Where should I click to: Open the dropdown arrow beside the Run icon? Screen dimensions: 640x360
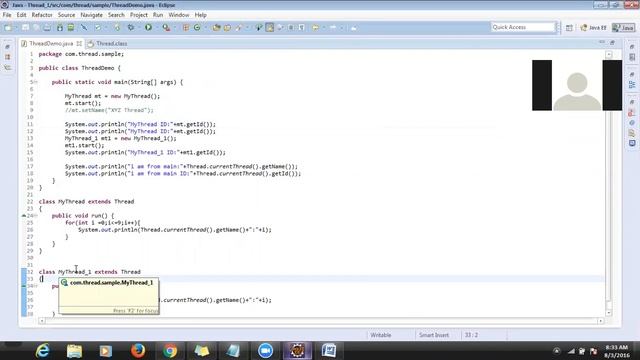pos(157,28)
